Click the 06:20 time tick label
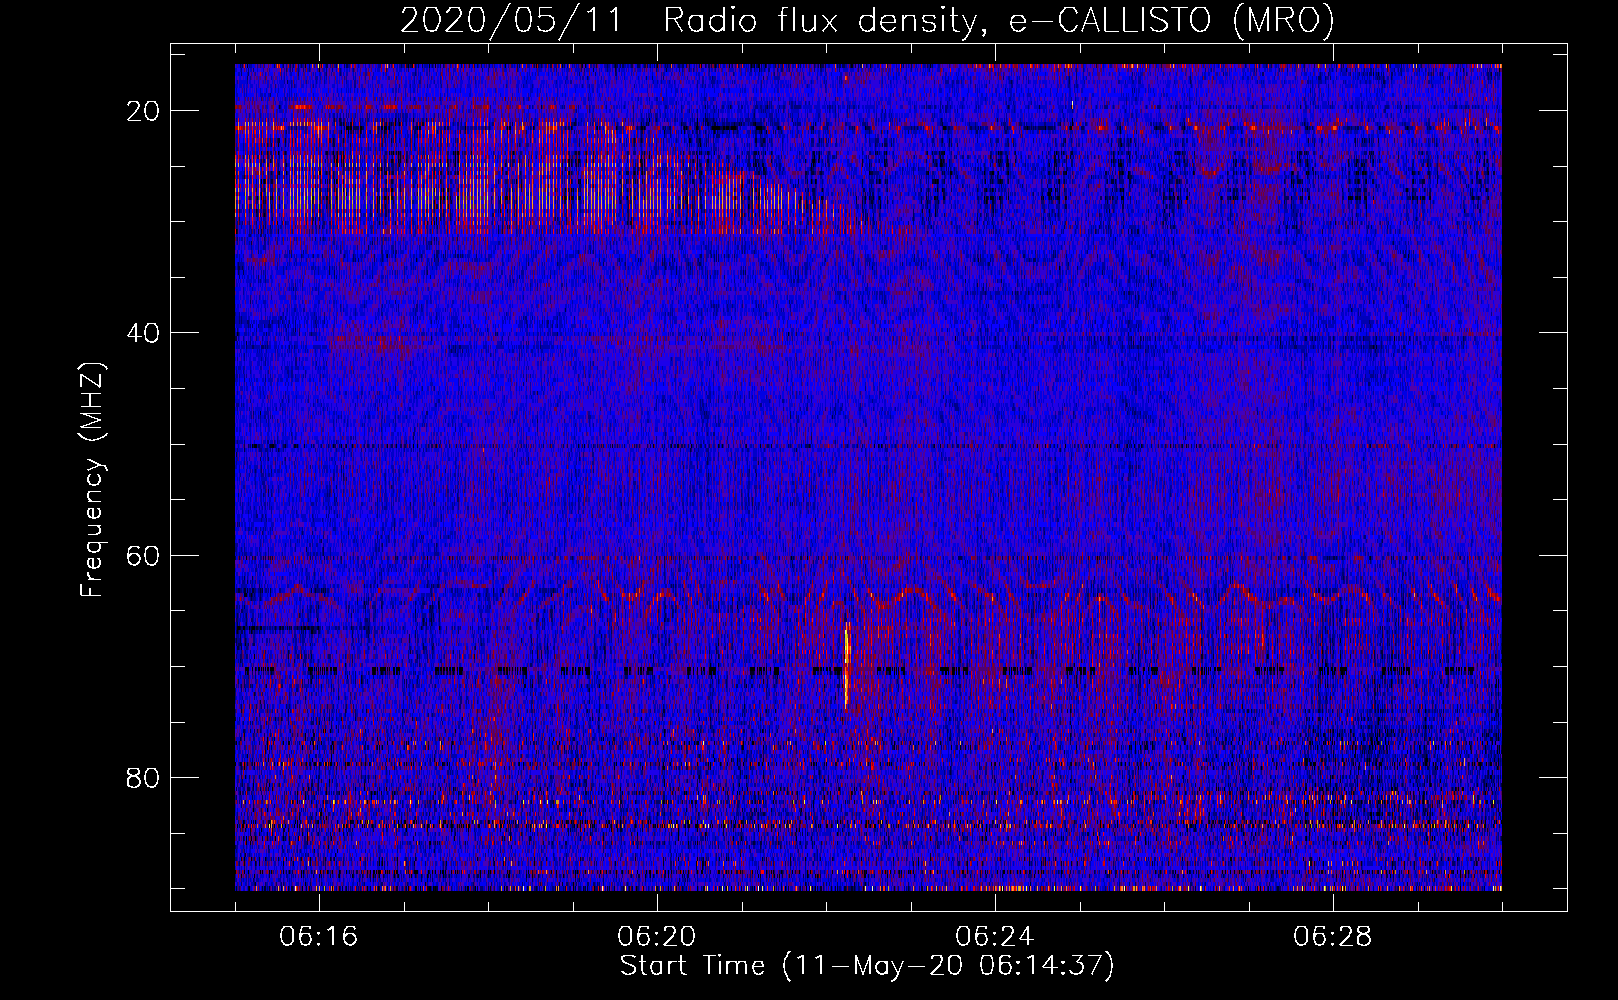Viewport: 1618px width, 1000px height. 657,937
